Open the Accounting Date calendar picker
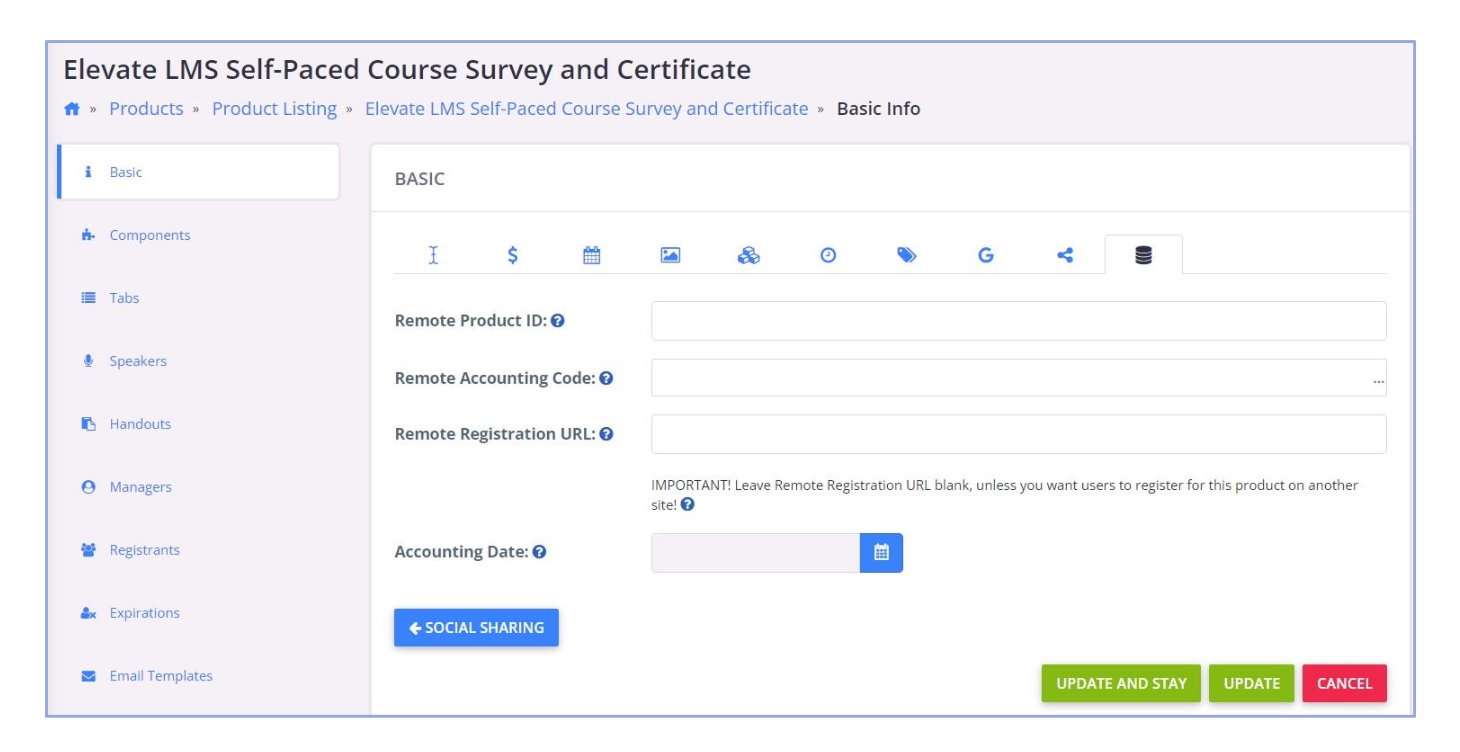The width and height of the screenshot is (1460, 752). pos(881,552)
